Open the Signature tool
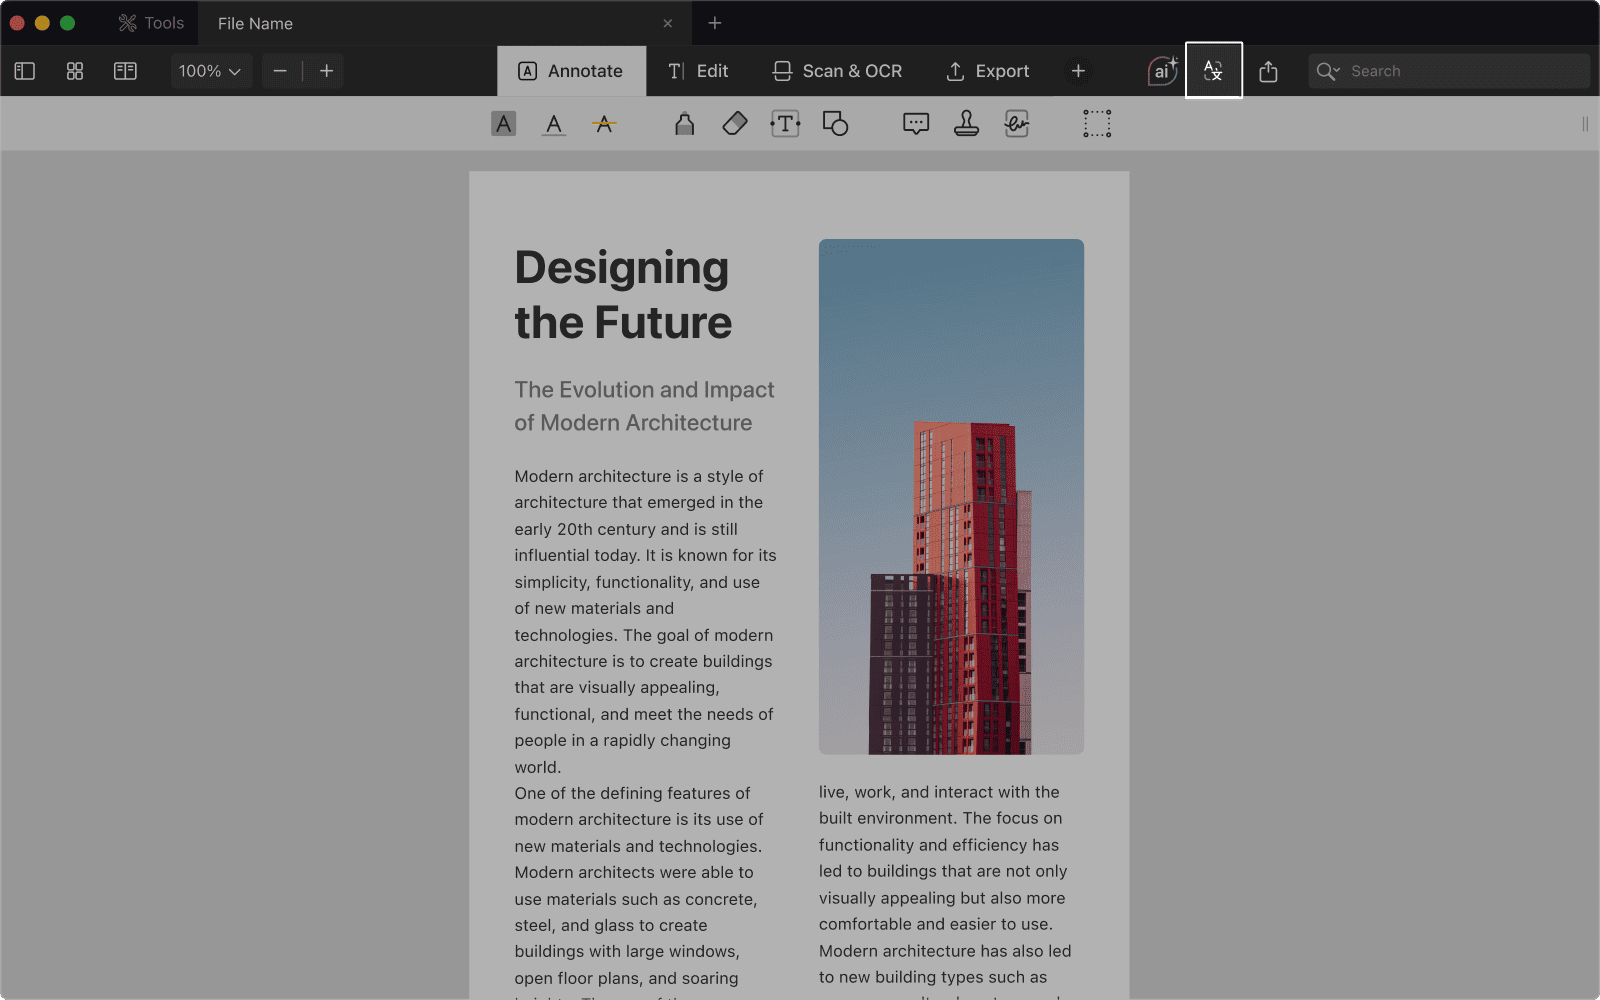Screen dimensions: 1600x1000 click(1016, 124)
